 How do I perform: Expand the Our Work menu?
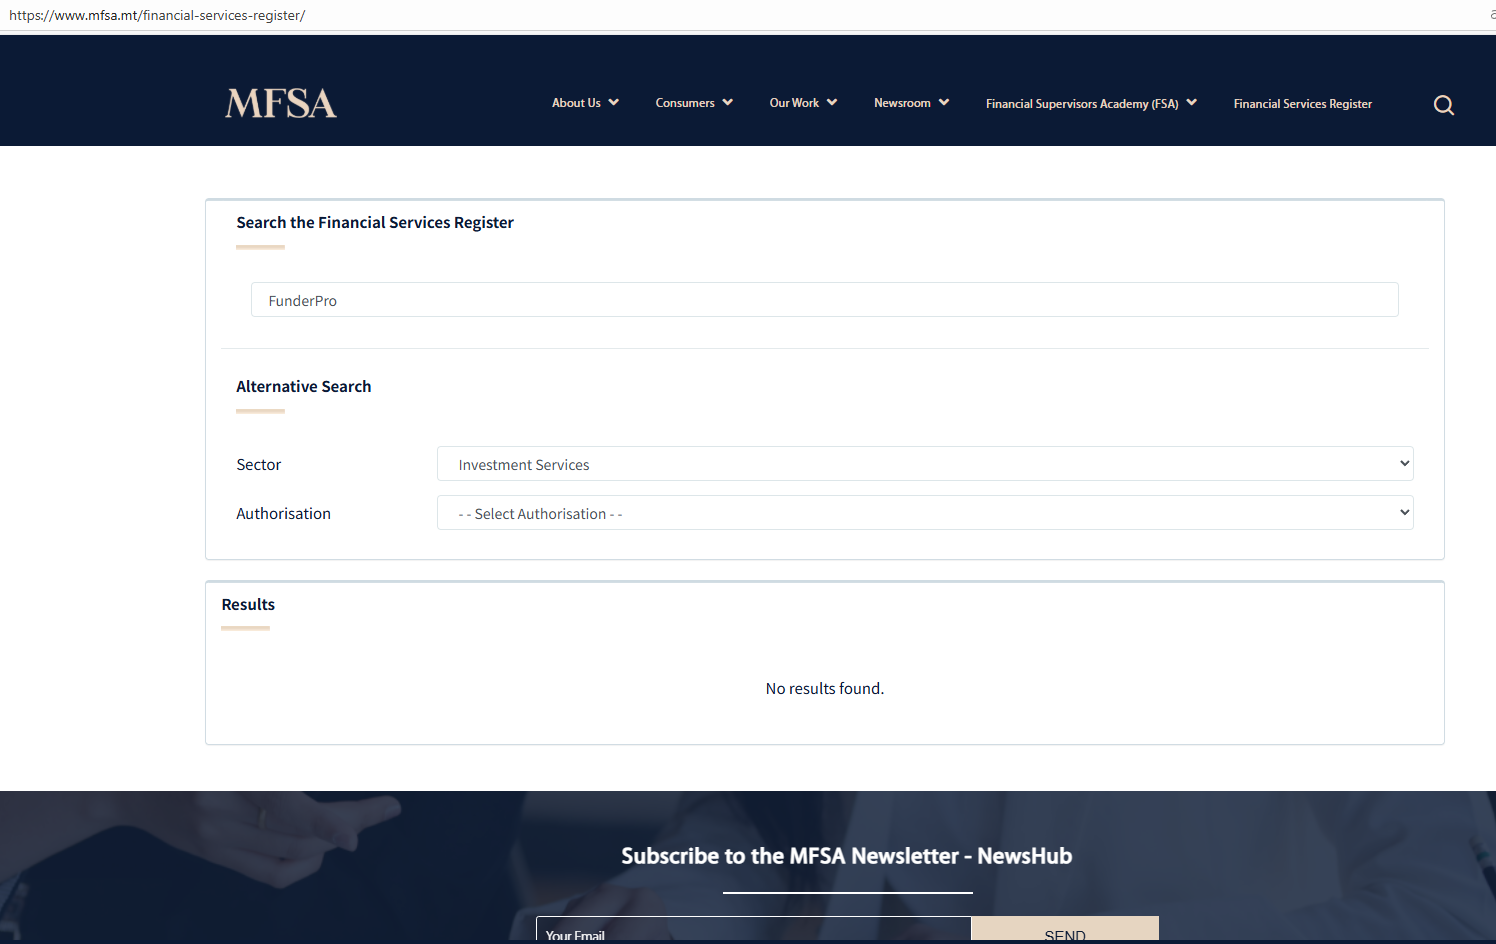[803, 103]
